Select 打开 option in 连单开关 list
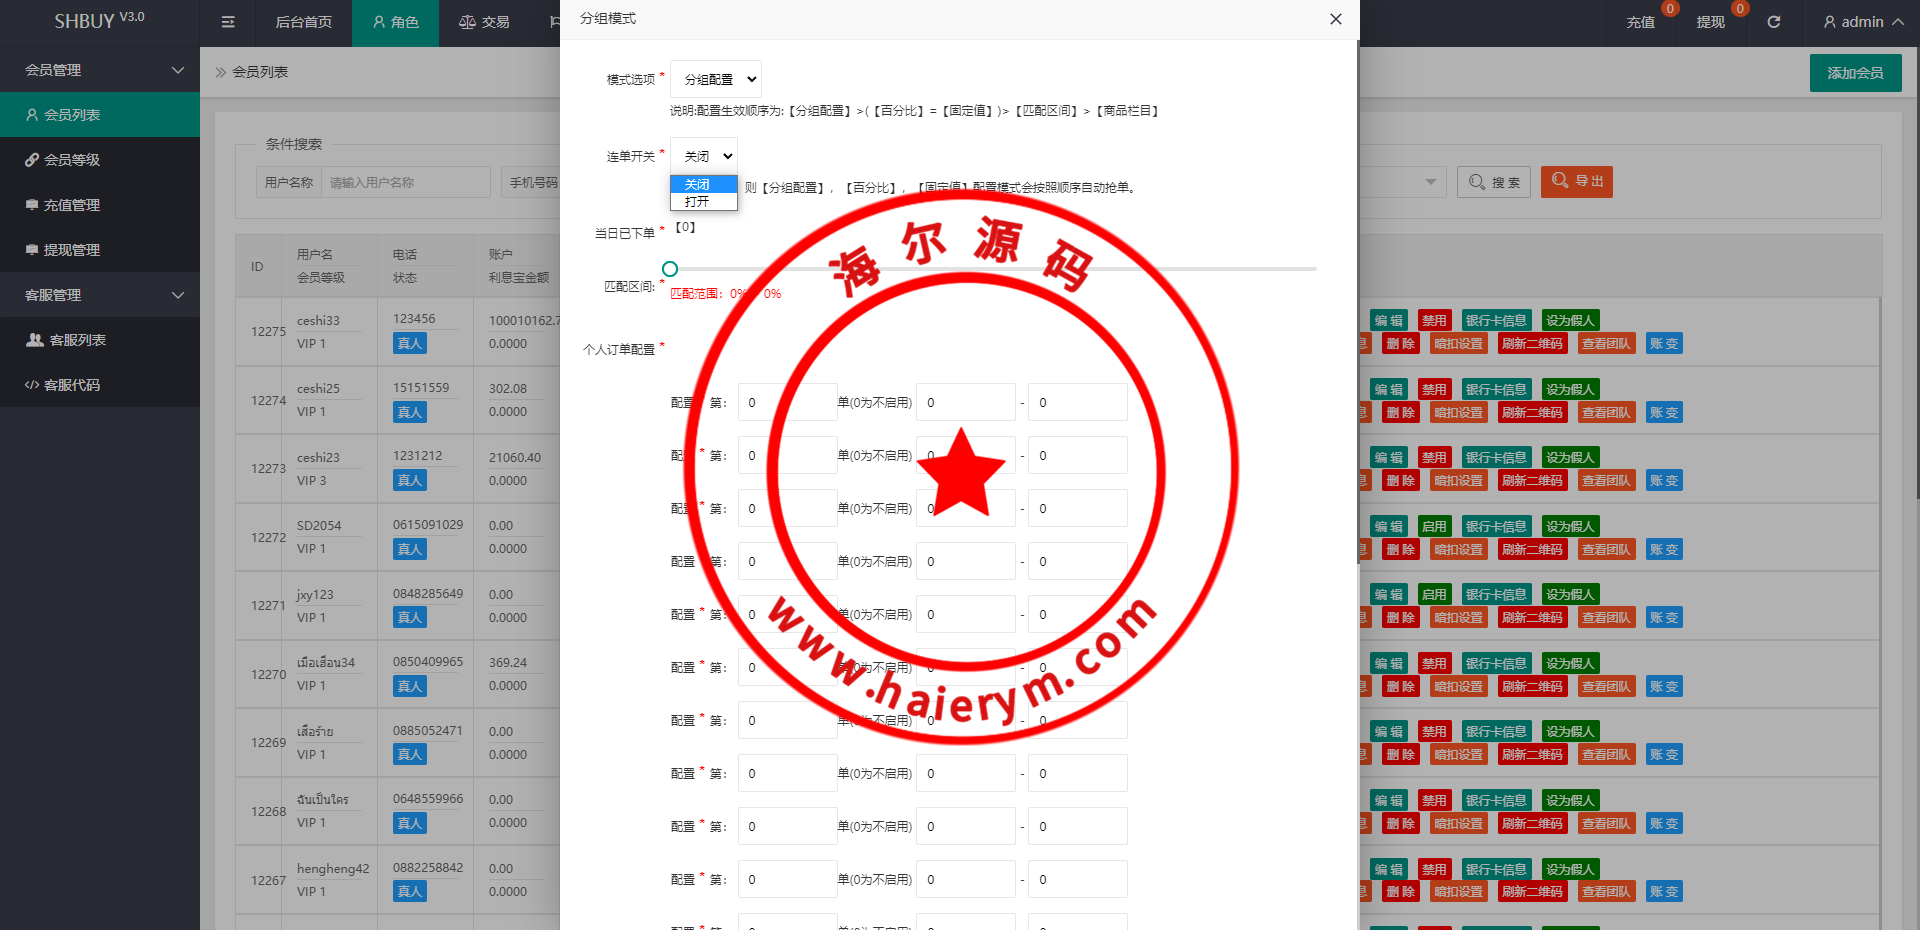This screenshot has width=1920, height=930. click(698, 202)
